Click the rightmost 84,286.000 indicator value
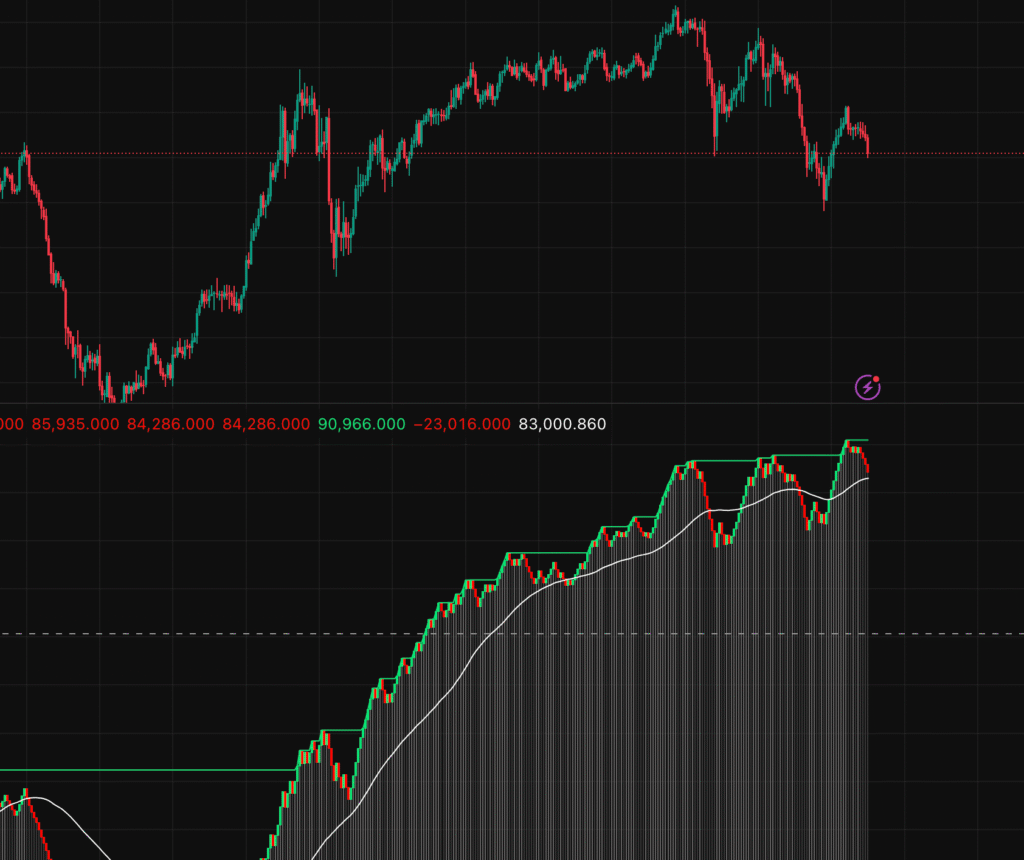 click(x=266, y=424)
